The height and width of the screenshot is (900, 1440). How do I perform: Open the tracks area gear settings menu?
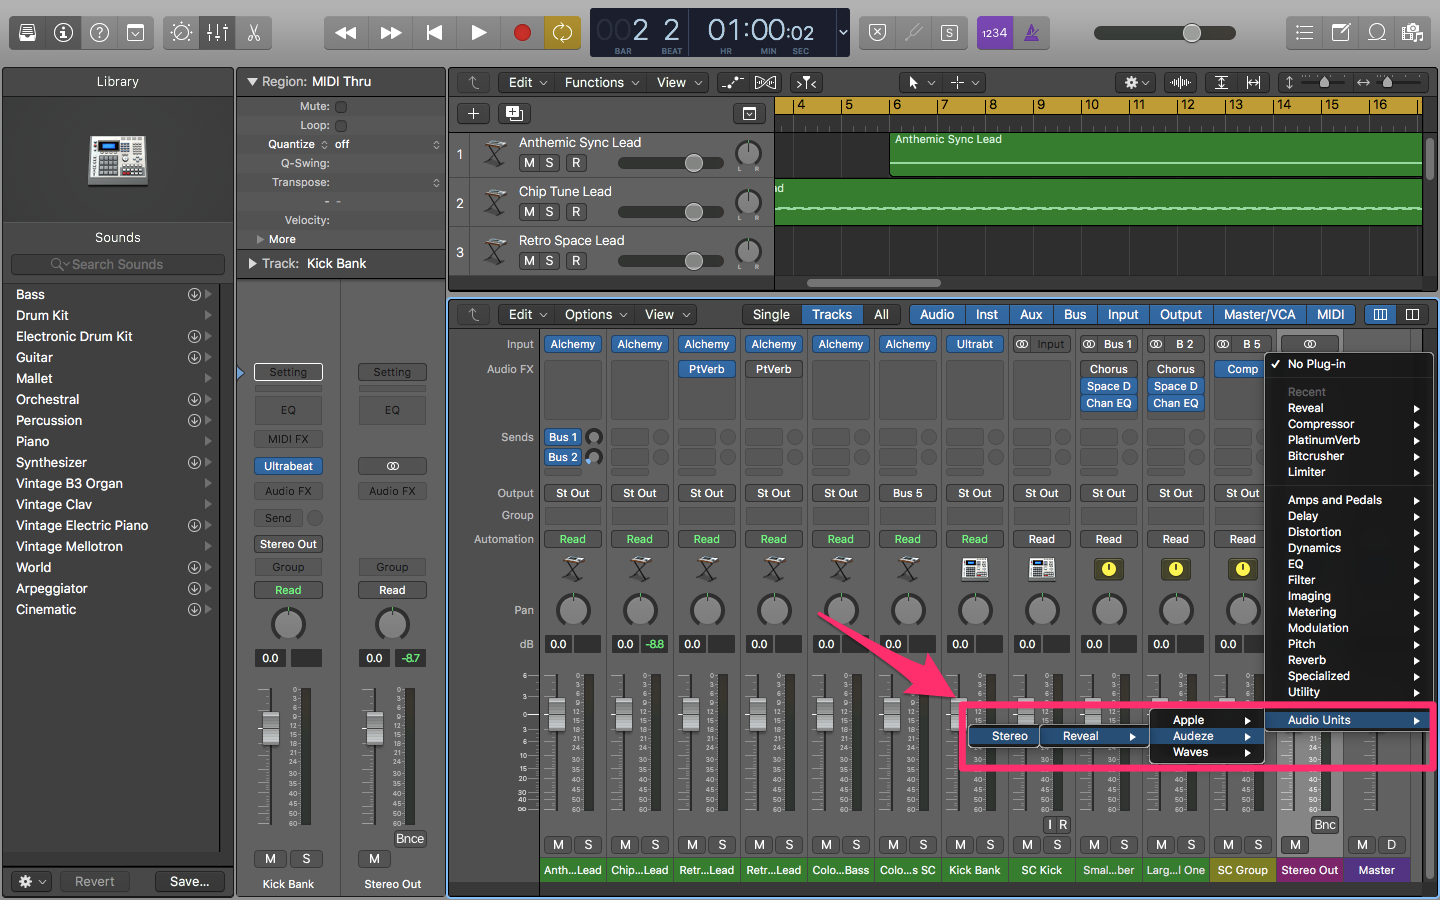click(1136, 82)
